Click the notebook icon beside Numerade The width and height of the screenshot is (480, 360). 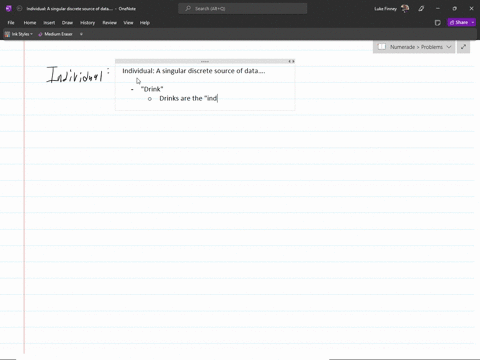(382, 47)
